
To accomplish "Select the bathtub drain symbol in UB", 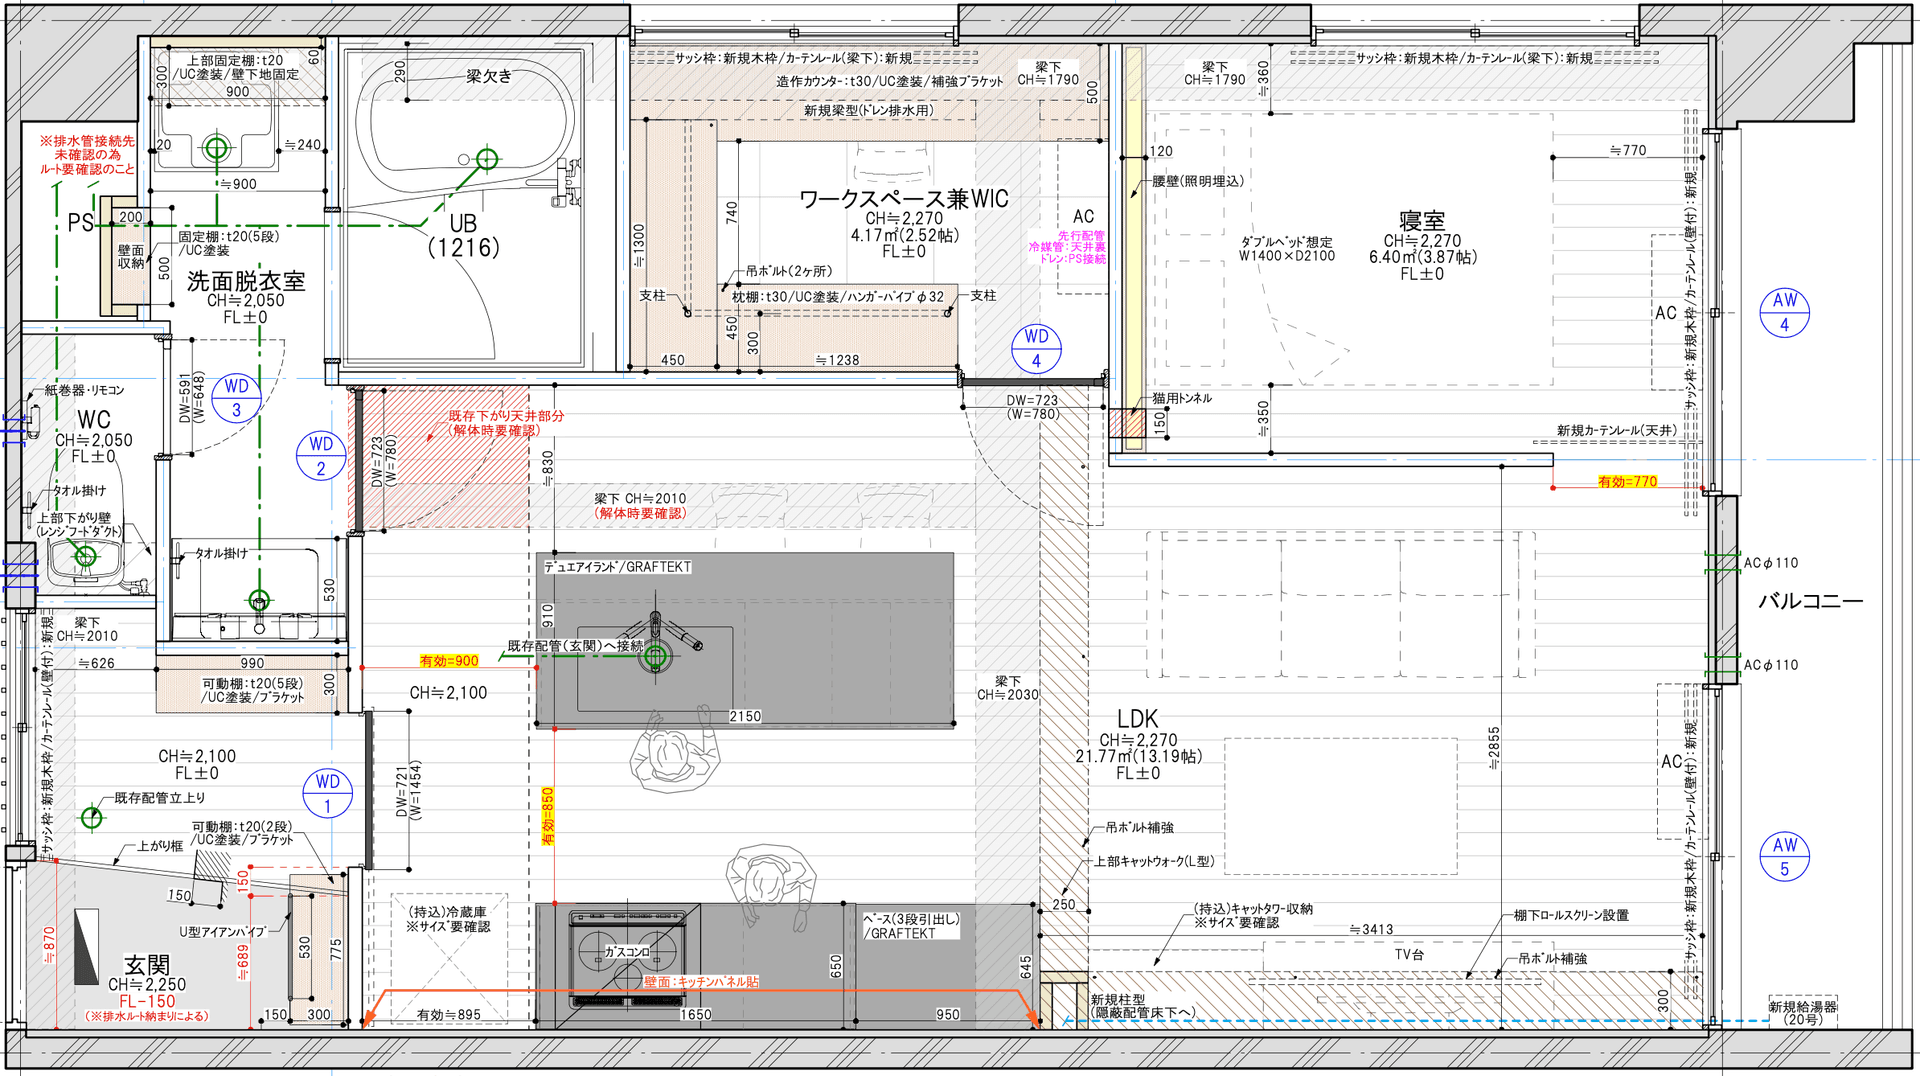I will pyautogui.click(x=487, y=159).
